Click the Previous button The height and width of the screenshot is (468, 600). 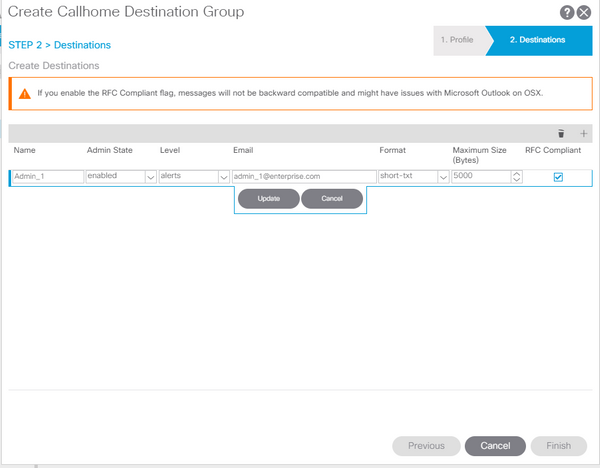pyautogui.click(x=426, y=446)
